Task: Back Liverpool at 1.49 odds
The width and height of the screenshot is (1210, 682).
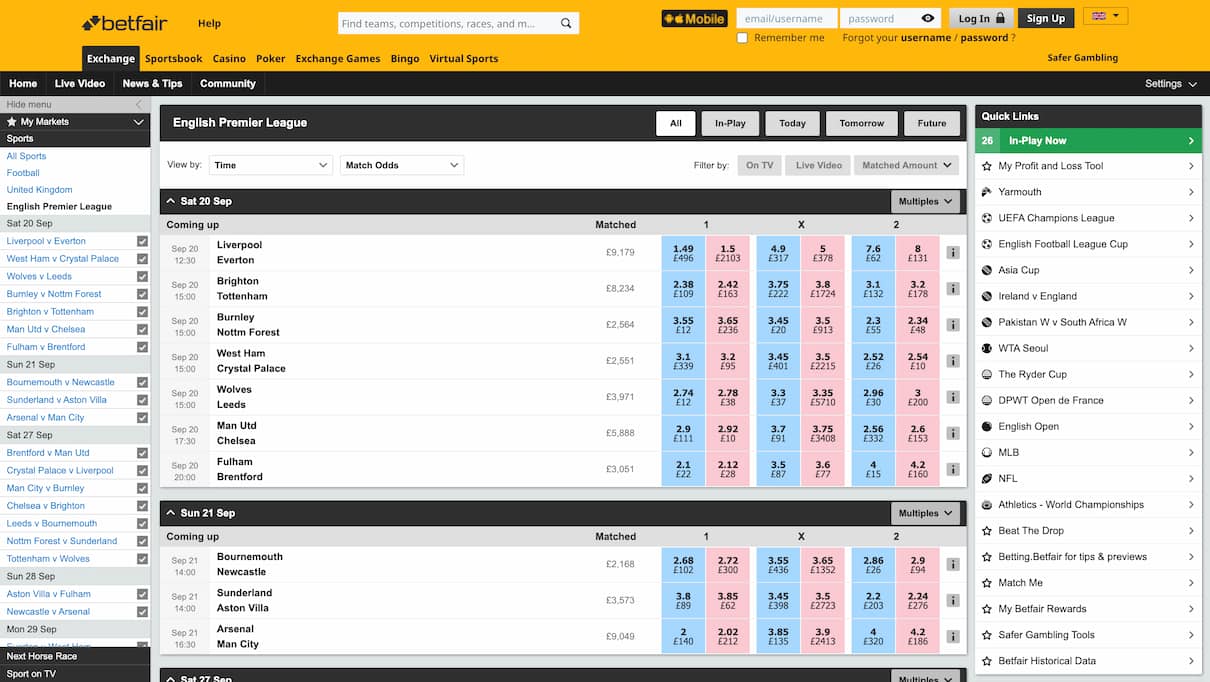Action: point(683,253)
